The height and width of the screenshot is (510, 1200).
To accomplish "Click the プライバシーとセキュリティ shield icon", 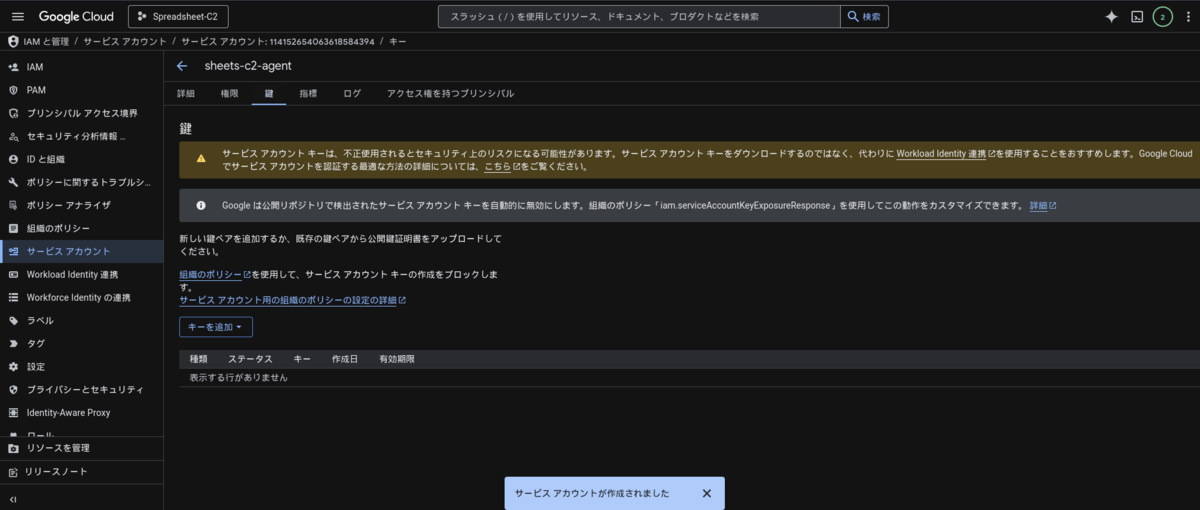I will pos(13,390).
